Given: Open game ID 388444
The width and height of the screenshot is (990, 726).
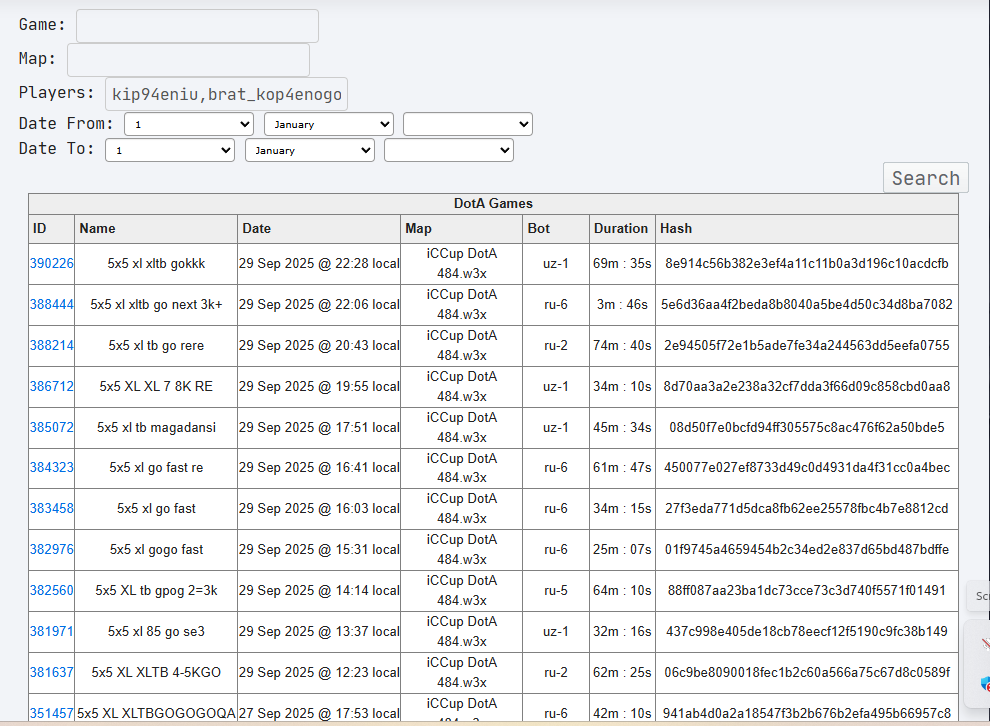Looking at the screenshot, I should point(51,305).
